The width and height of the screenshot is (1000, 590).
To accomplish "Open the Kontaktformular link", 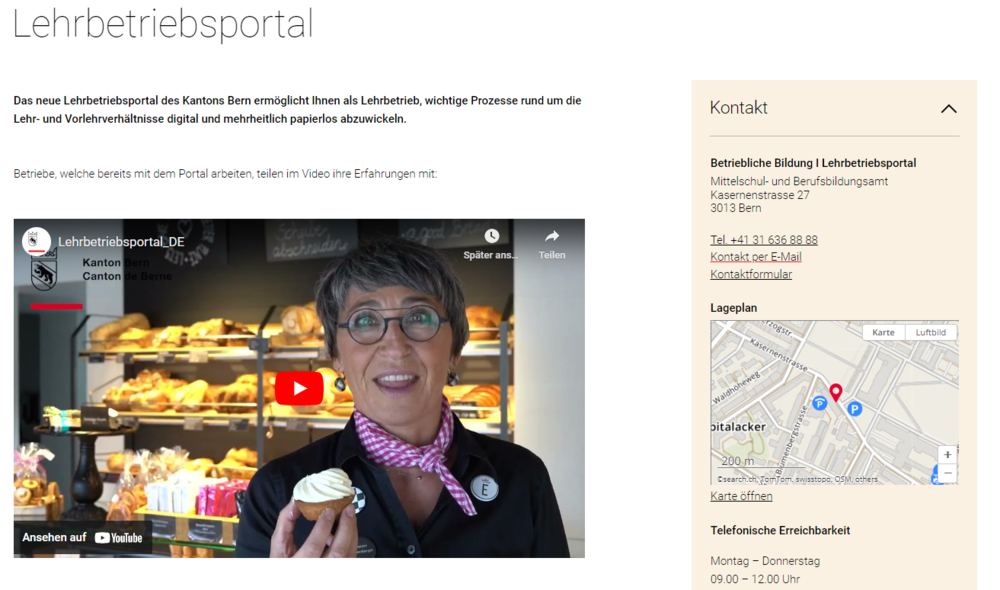I will (751, 274).
